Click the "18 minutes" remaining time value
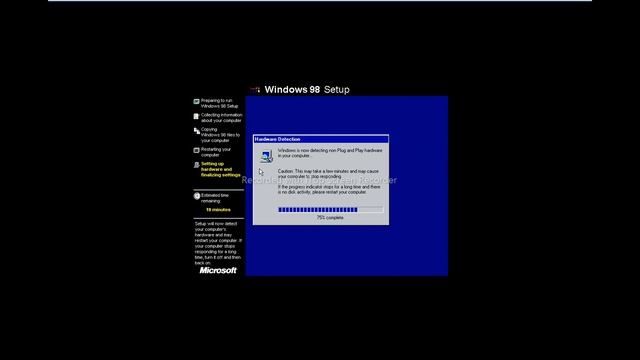 pos(218,210)
